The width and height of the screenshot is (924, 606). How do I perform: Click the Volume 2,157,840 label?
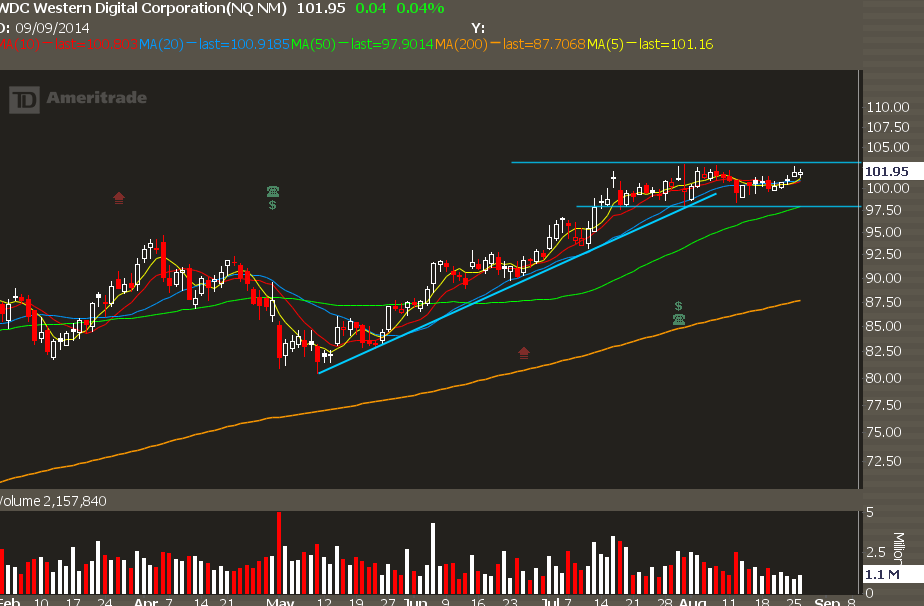(x=54, y=500)
